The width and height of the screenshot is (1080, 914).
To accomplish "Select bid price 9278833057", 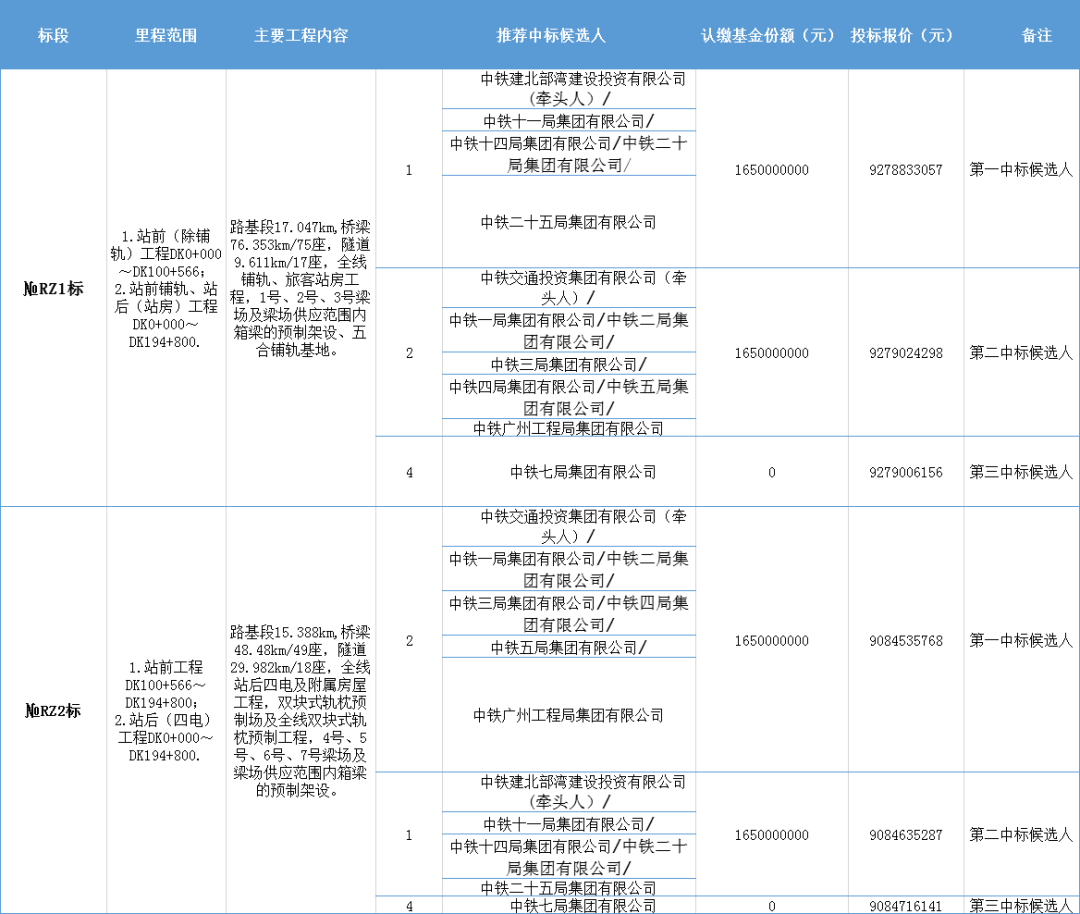I will [x=906, y=169].
